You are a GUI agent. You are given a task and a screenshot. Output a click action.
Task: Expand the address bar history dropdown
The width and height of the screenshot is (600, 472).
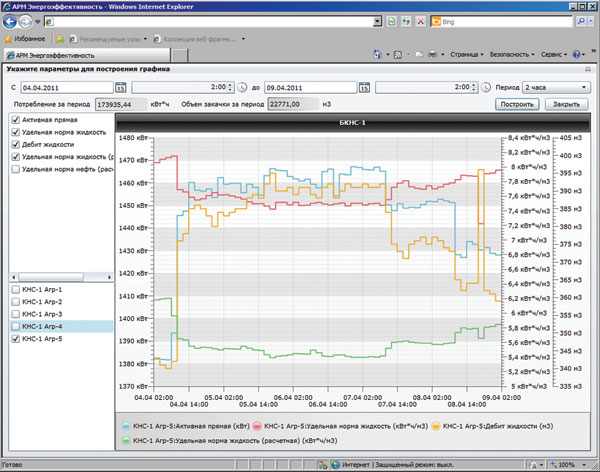378,22
